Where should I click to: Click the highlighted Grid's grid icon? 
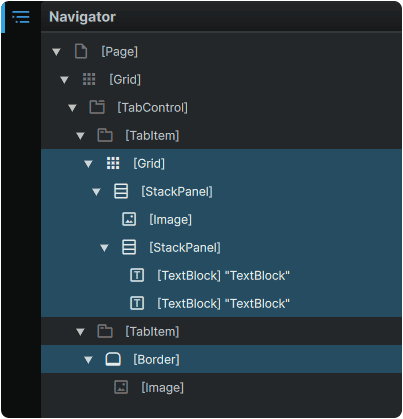[x=113, y=163]
